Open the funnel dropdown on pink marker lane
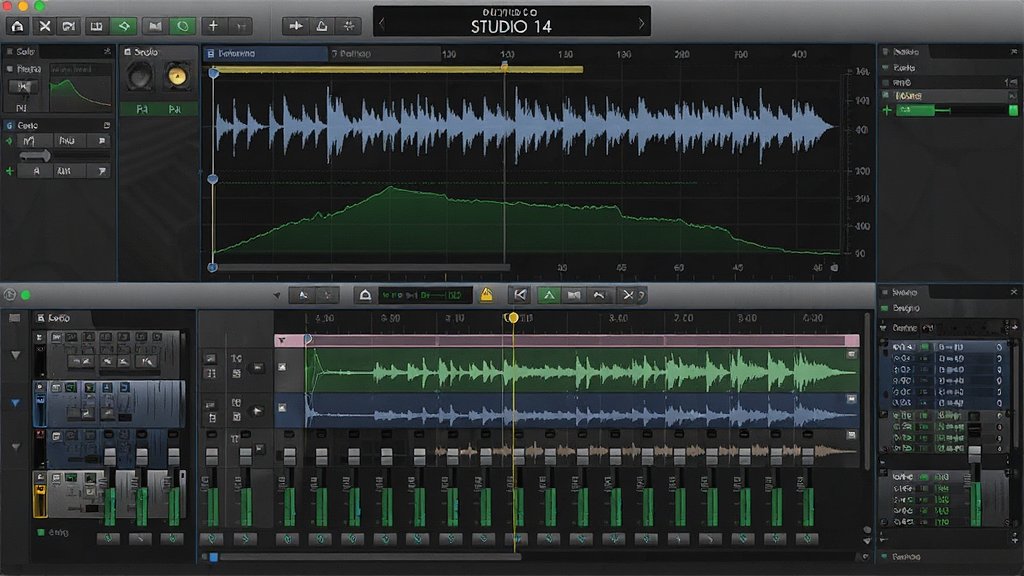 pyautogui.click(x=281, y=340)
